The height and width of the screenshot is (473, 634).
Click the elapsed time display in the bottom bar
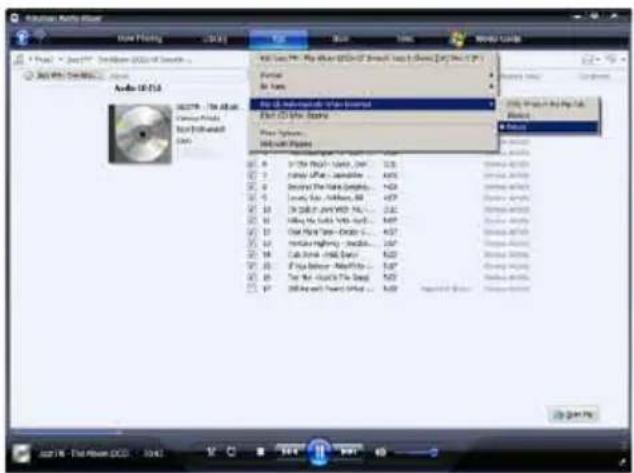tap(154, 453)
